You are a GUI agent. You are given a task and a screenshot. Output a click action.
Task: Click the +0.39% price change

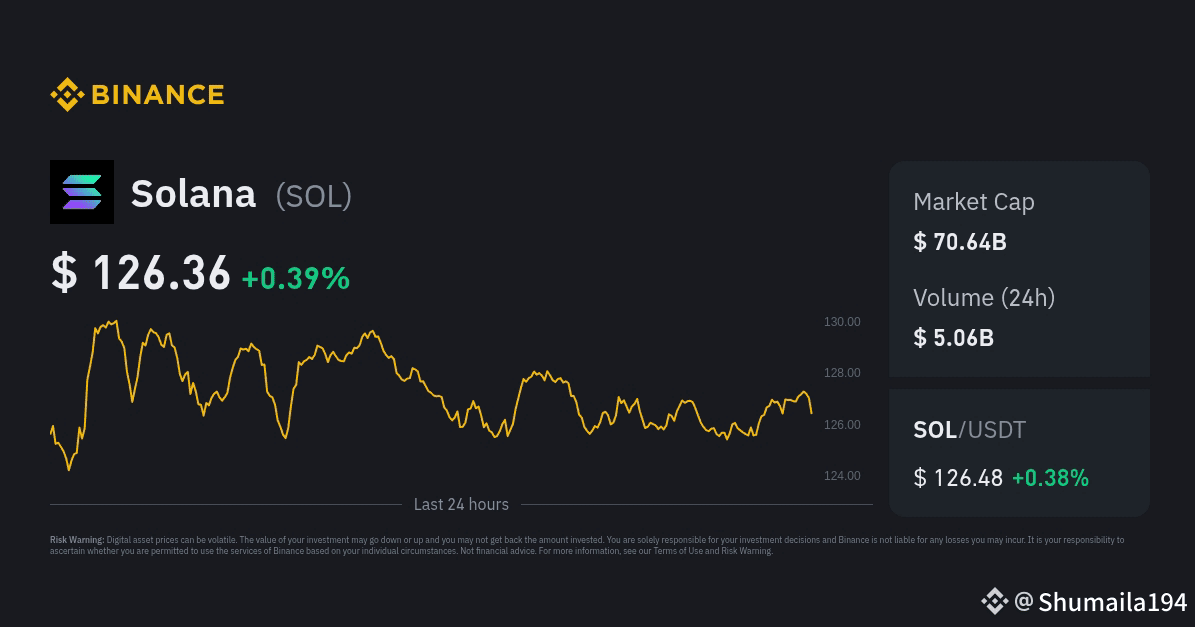click(x=296, y=278)
